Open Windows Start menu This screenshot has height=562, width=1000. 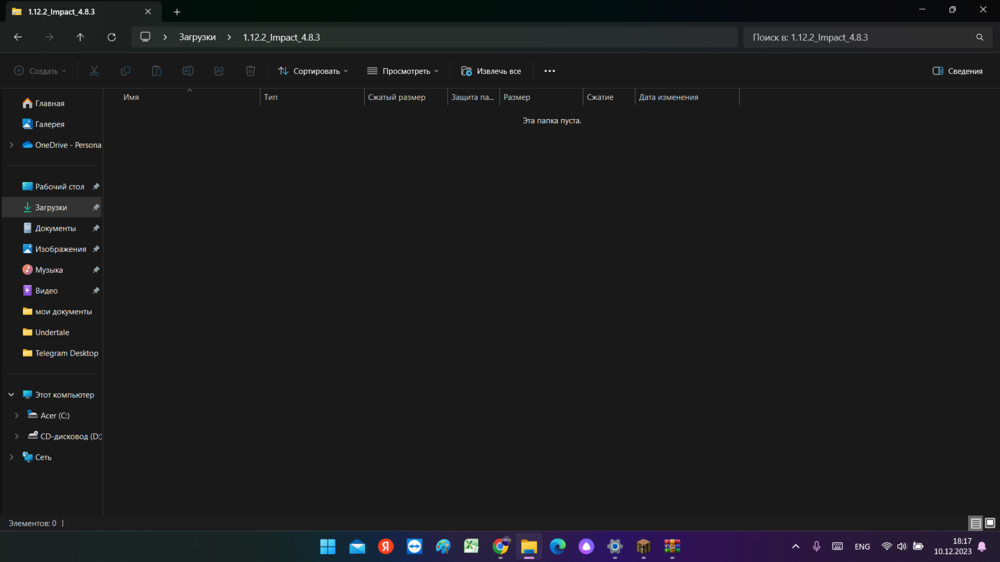[328, 547]
